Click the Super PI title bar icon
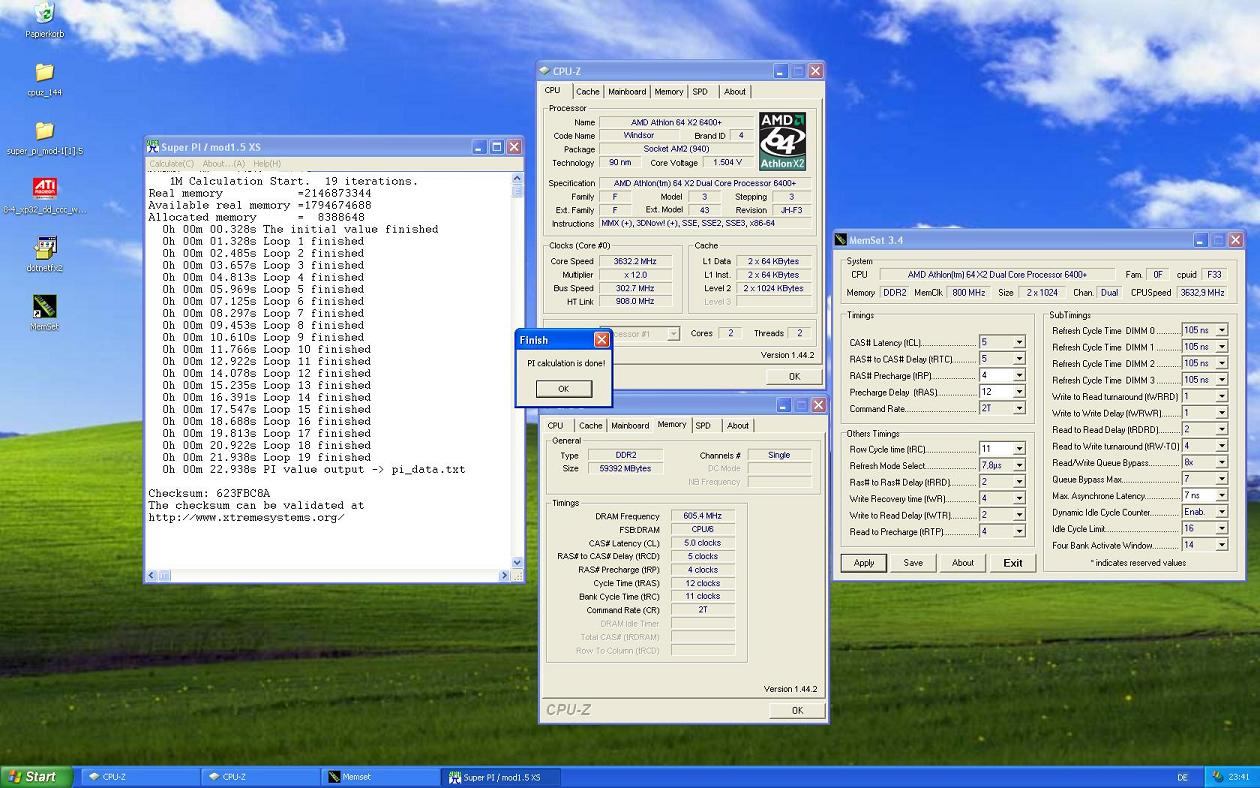The image size is (1260, 788). 153,147
